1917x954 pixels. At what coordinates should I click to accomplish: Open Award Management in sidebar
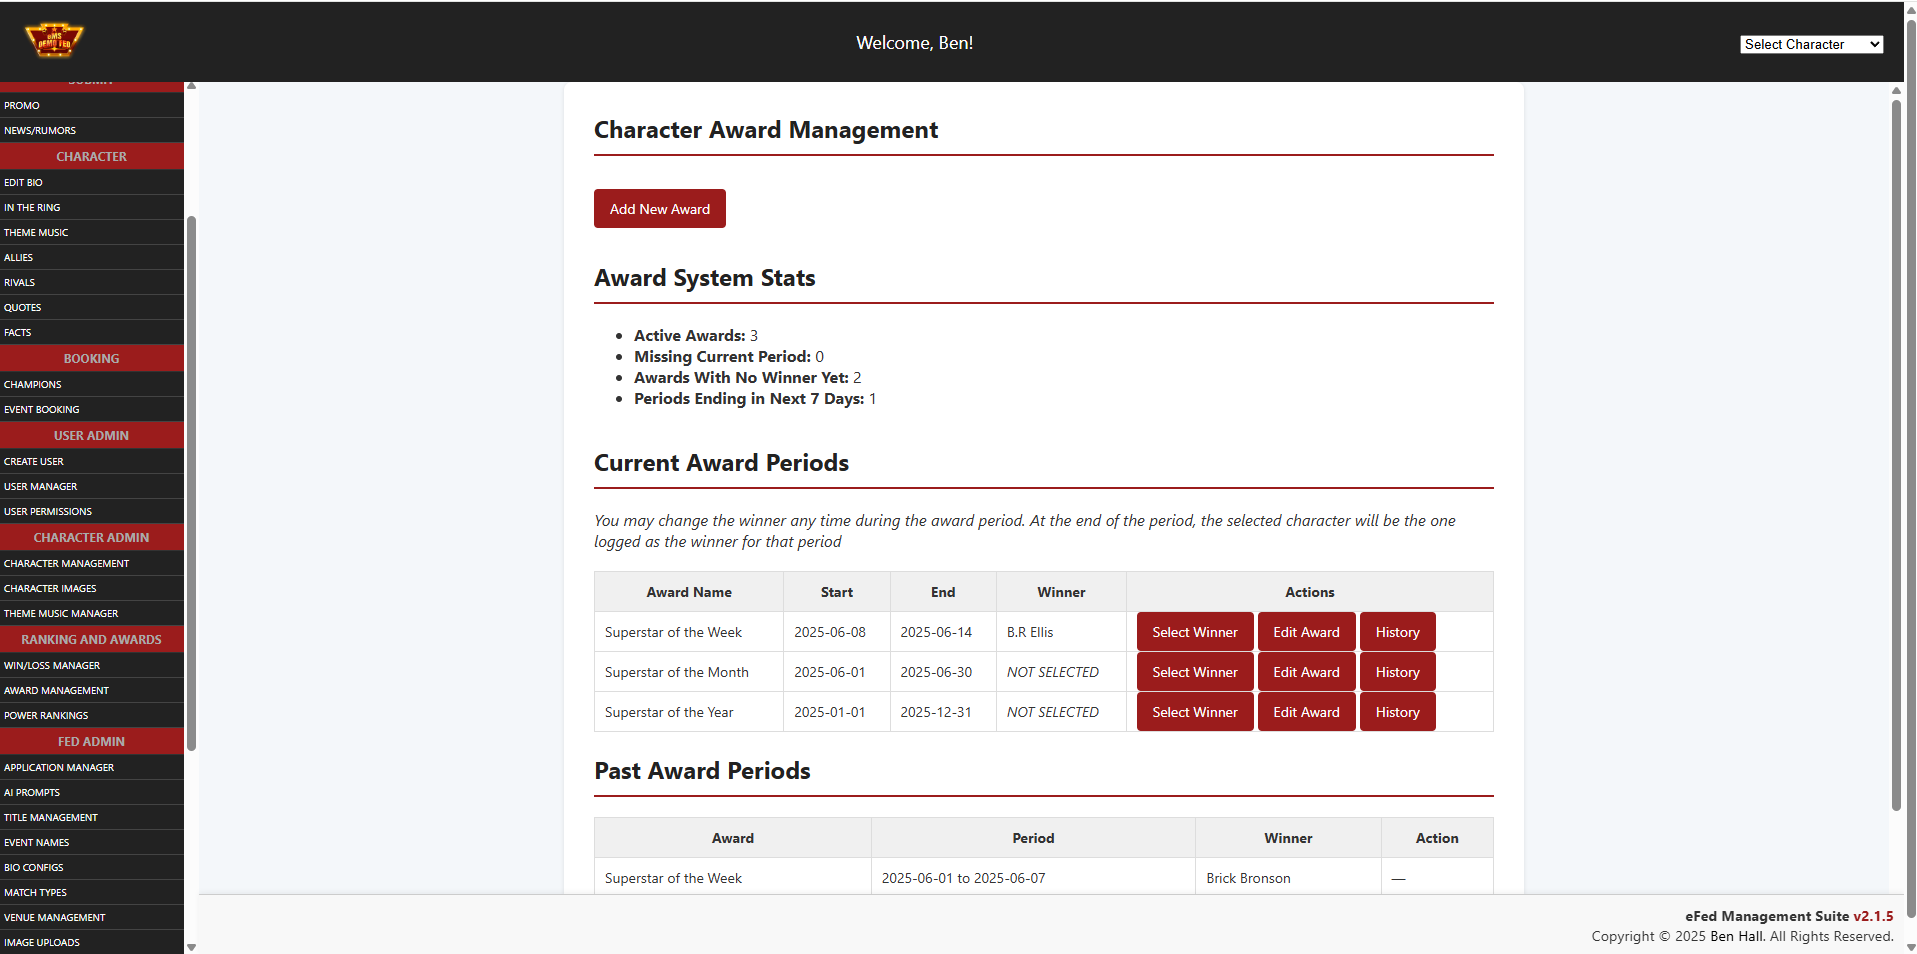coord(56,690)
